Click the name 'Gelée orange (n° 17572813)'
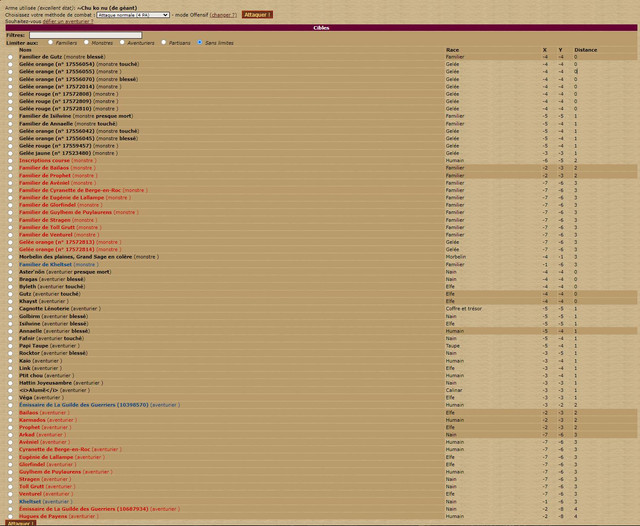The width and height of the screenshot is (640, 526). point(57,242)
